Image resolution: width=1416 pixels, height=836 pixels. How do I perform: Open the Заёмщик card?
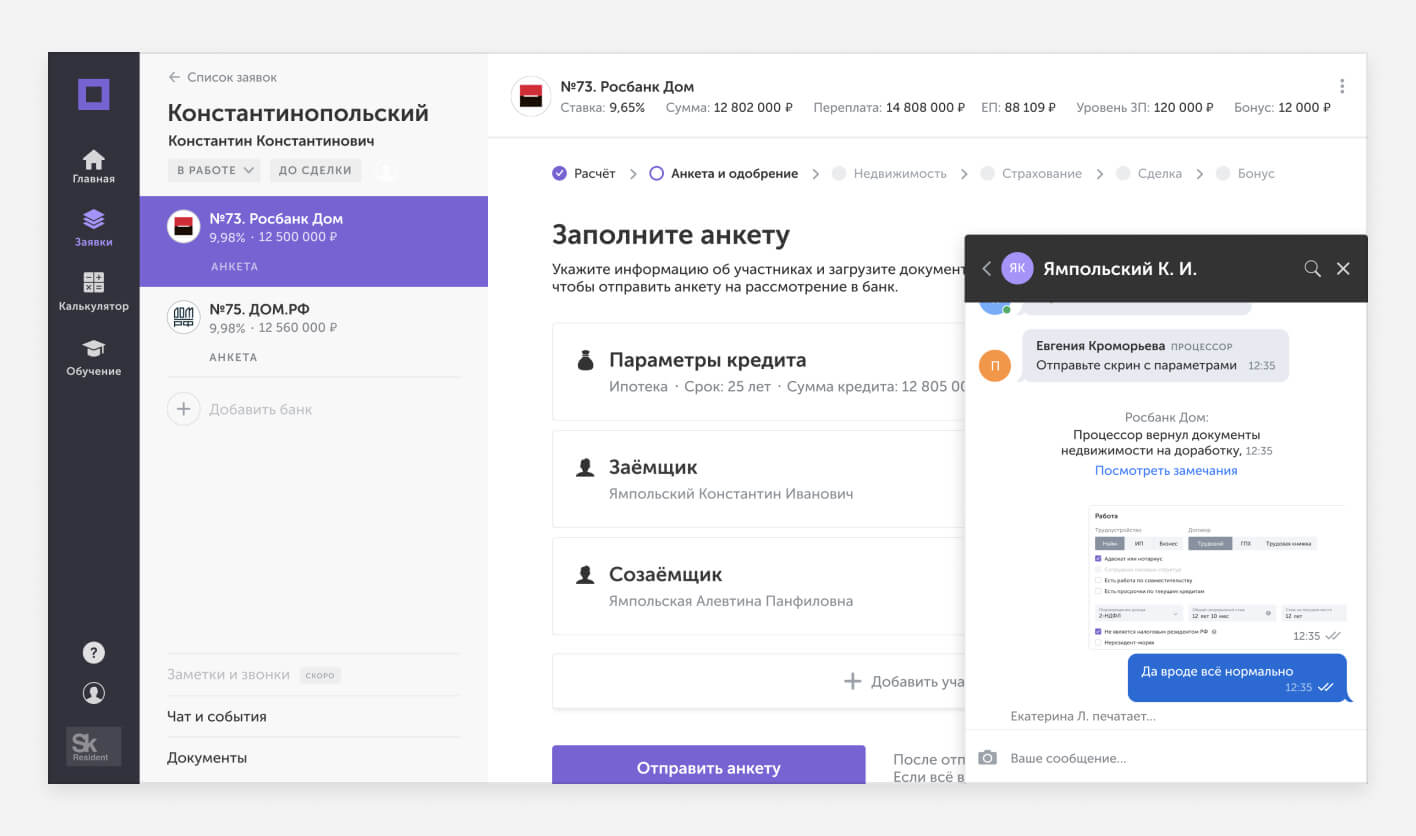point(758,479)
